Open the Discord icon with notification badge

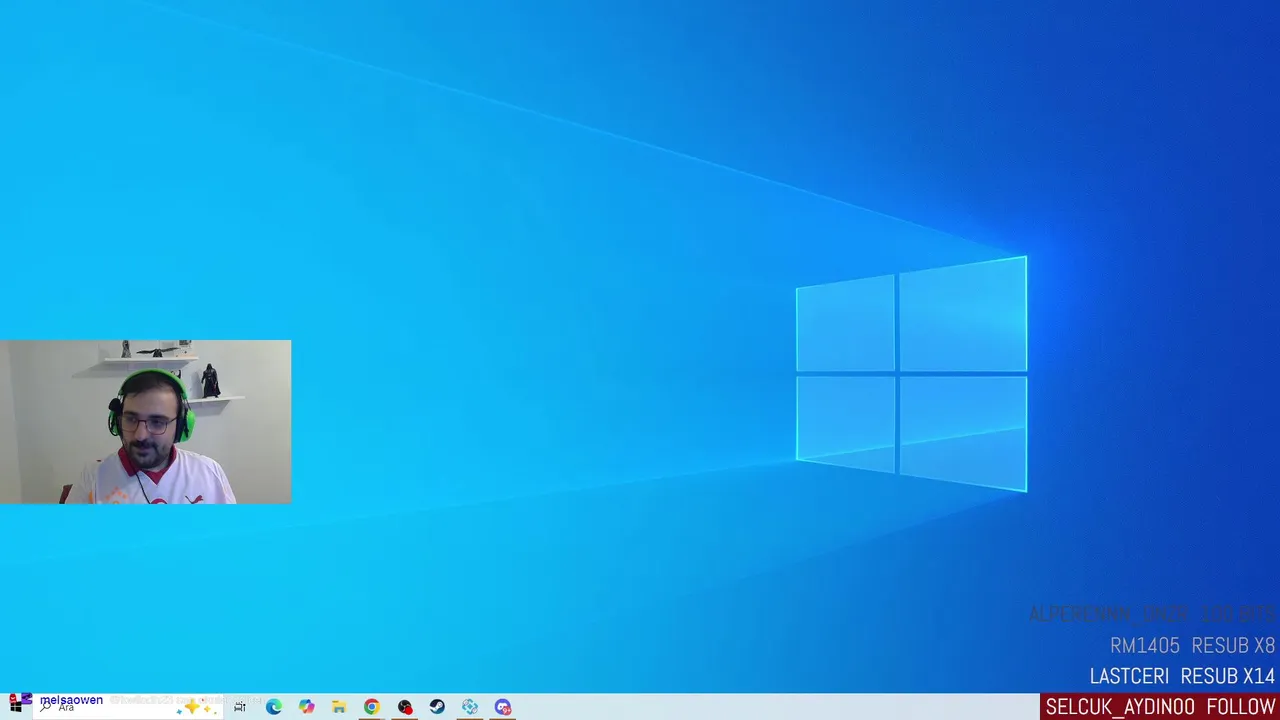click(x=503, y=707)
